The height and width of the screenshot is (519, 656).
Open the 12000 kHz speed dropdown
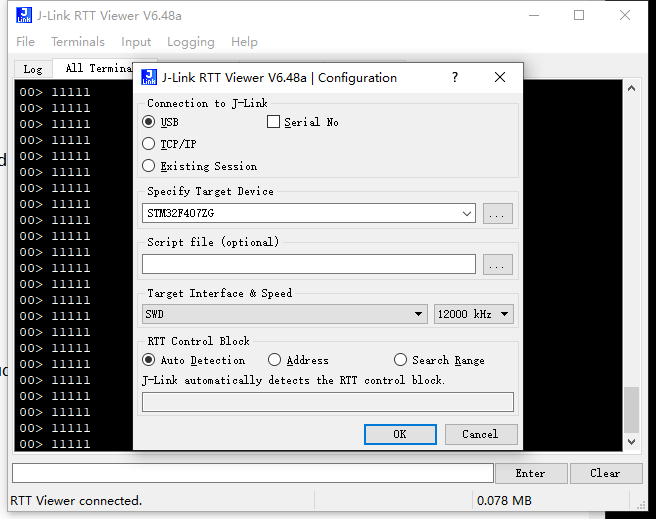pyautogui.click(x=473, y=314)
